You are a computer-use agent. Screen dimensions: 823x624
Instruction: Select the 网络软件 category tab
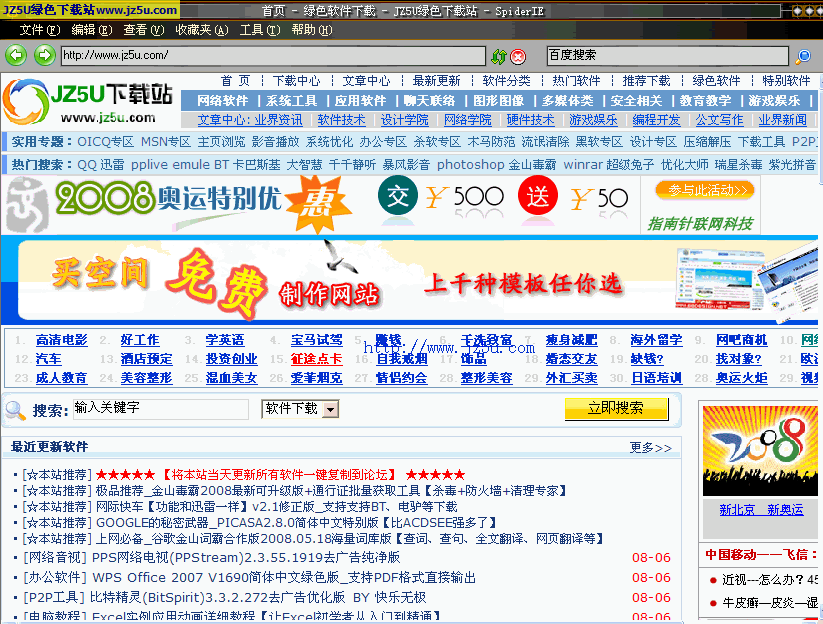click(x=223, y=101)
